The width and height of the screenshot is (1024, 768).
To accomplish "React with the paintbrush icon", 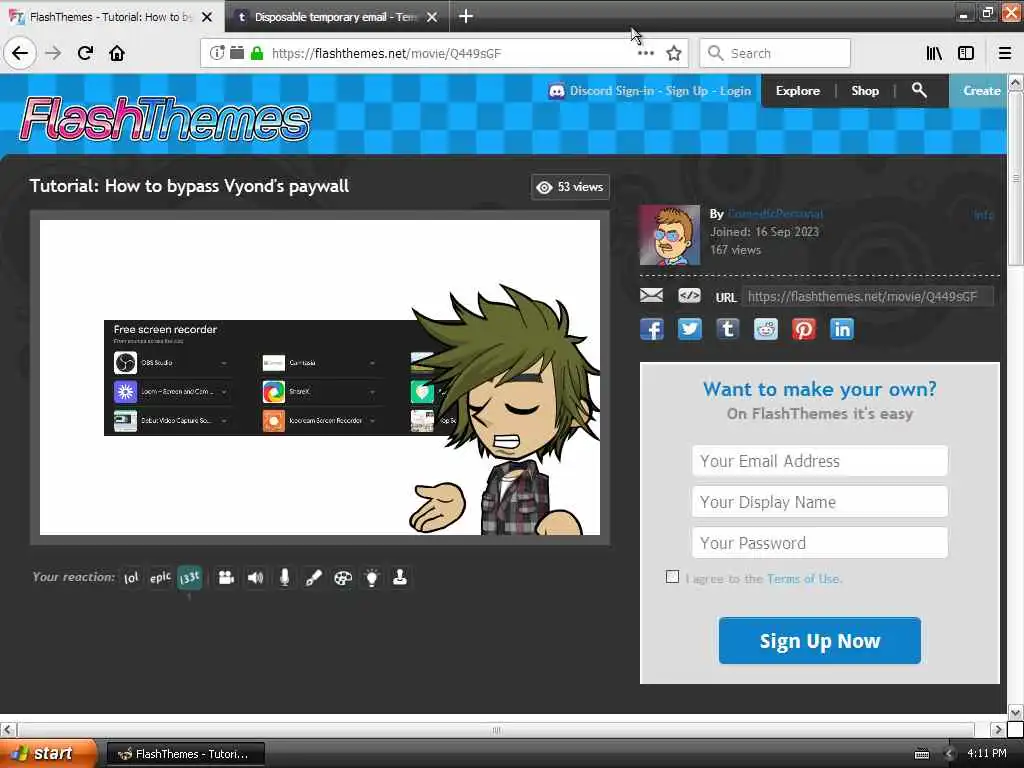I will (x=313, y=577).
